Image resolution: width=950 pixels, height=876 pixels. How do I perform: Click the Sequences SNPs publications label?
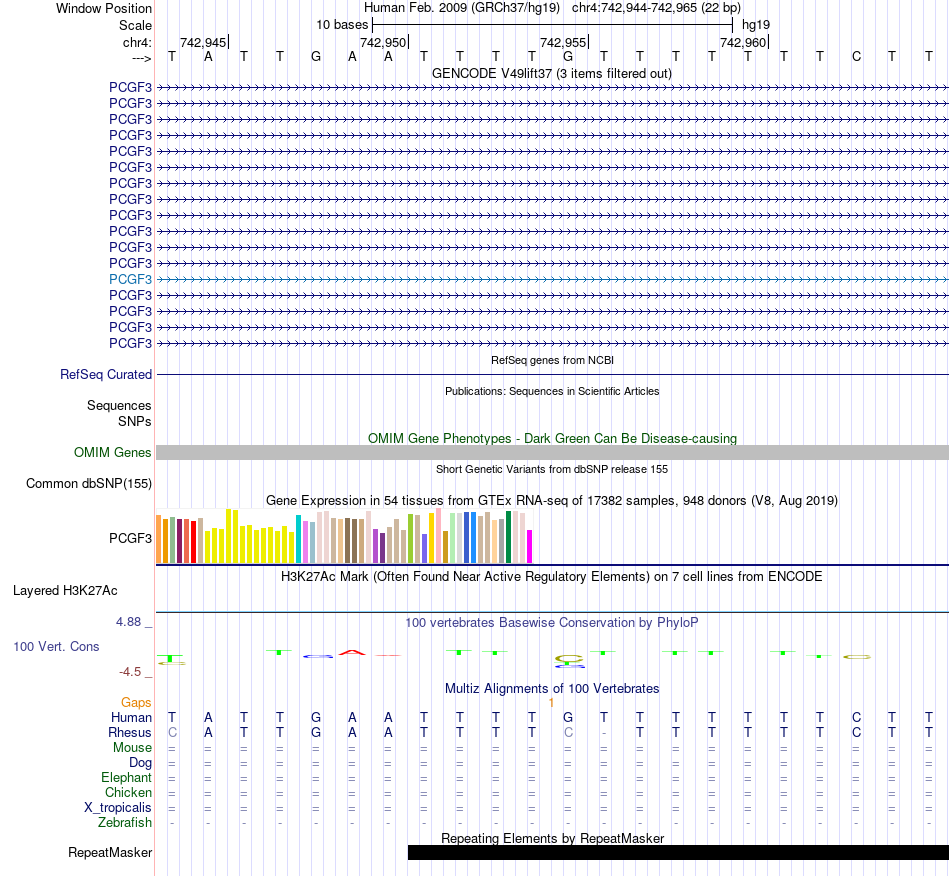(119, 413)
